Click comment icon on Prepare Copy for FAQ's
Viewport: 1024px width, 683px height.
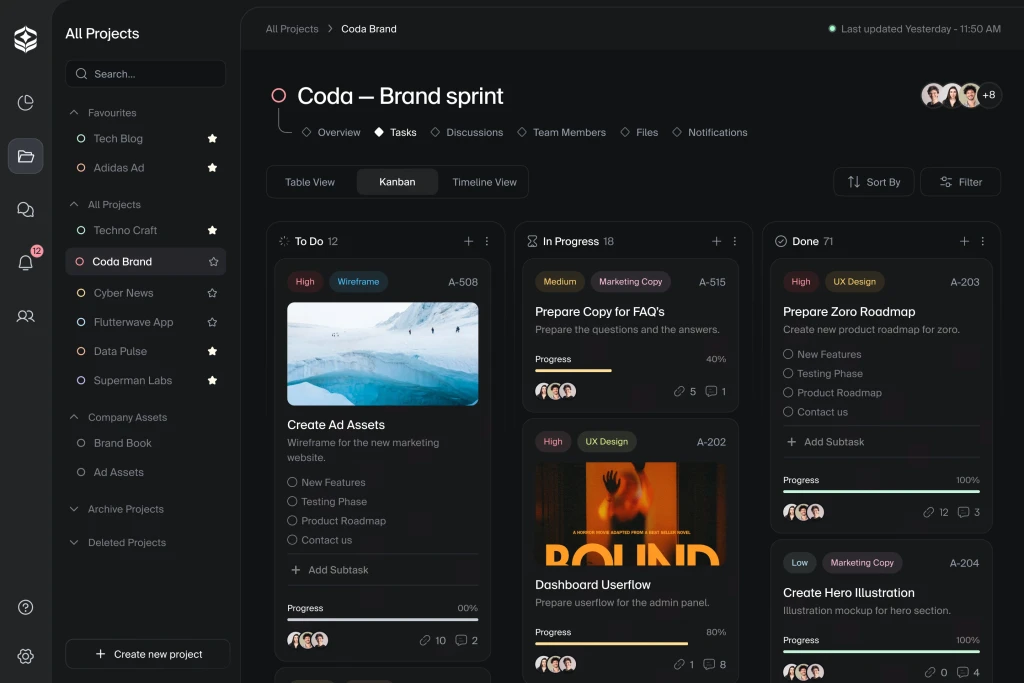click(711, 391)
